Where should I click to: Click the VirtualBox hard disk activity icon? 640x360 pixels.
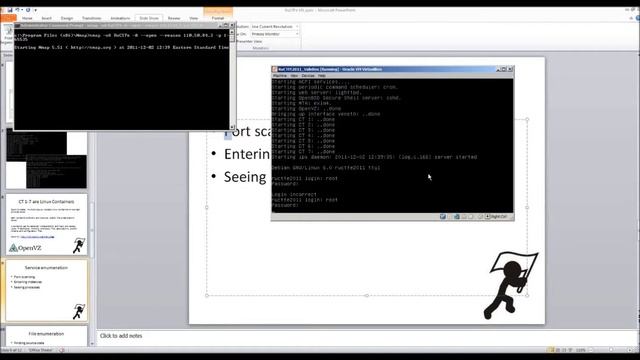tap(443, 217)
